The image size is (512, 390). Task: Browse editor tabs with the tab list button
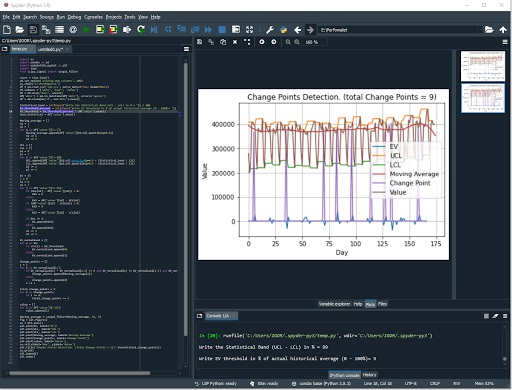[5, 49]
